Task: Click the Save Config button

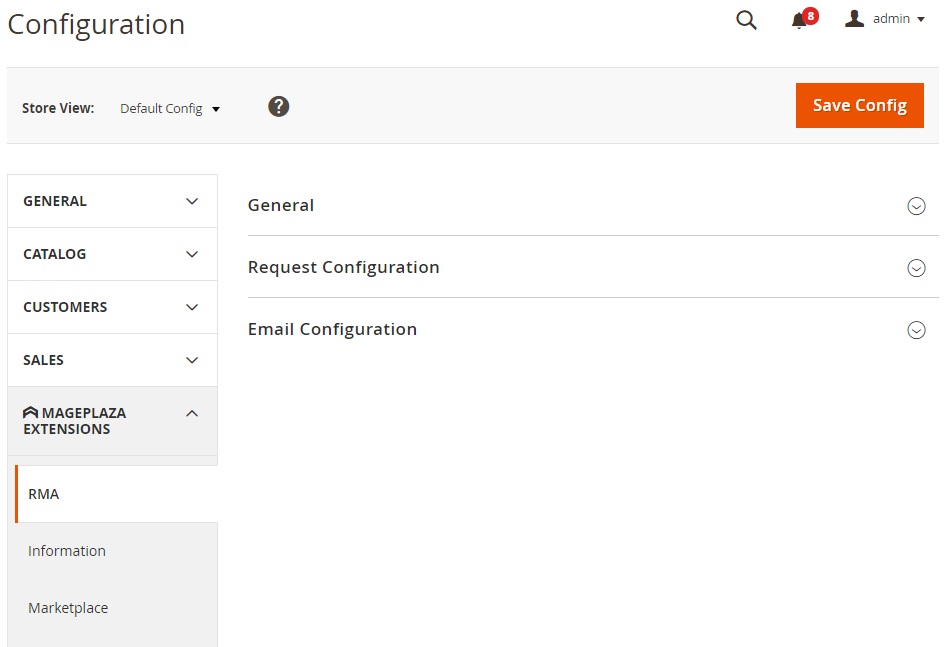Action: (859, 105)
